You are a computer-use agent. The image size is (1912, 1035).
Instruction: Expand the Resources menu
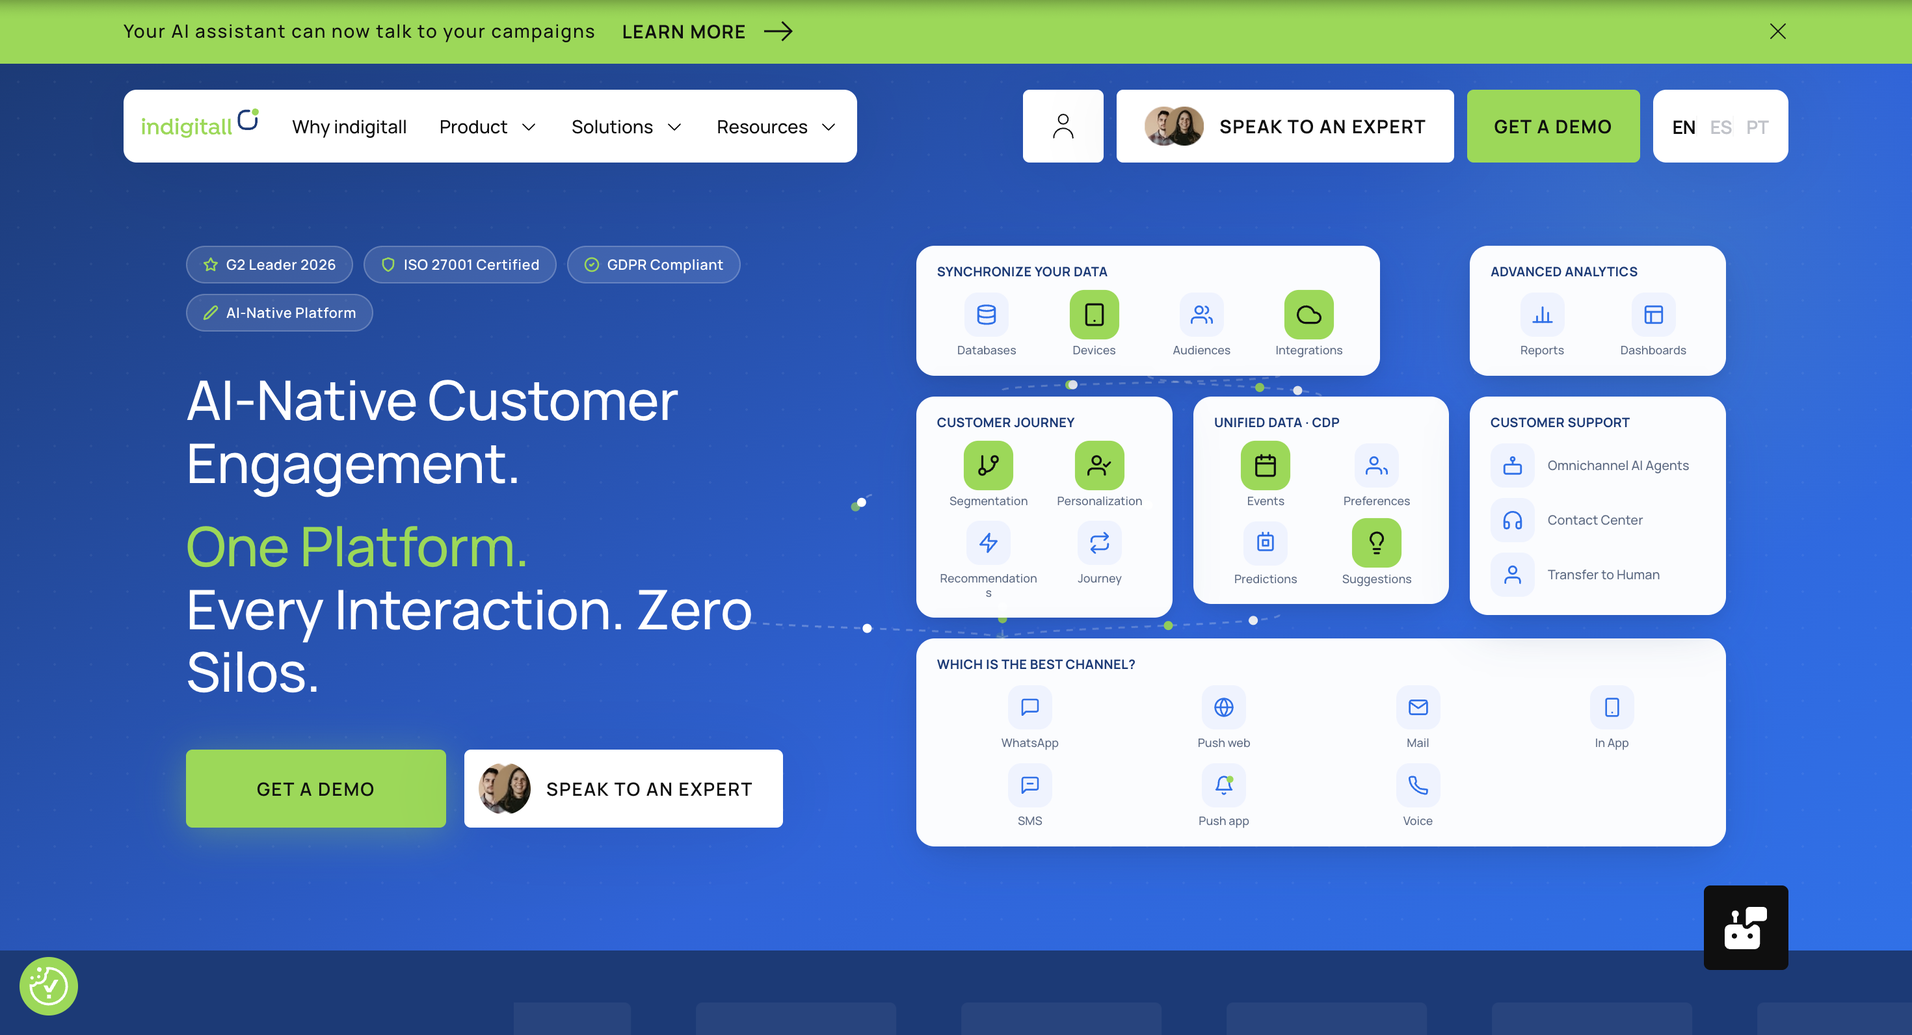click(x=776, y=127)
